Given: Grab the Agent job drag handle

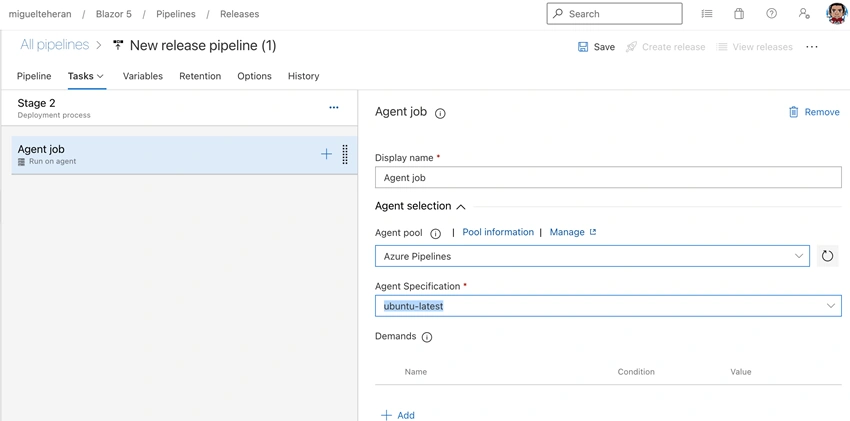Looking at the screenshot, I should 345,154.
